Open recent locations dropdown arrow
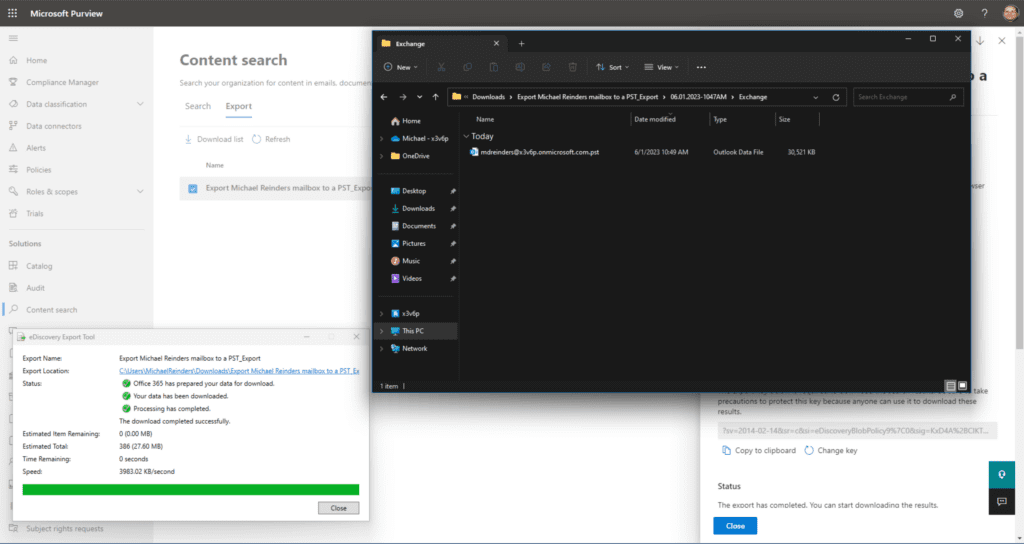Screen dimensions: 1024x544 point(419,97)
